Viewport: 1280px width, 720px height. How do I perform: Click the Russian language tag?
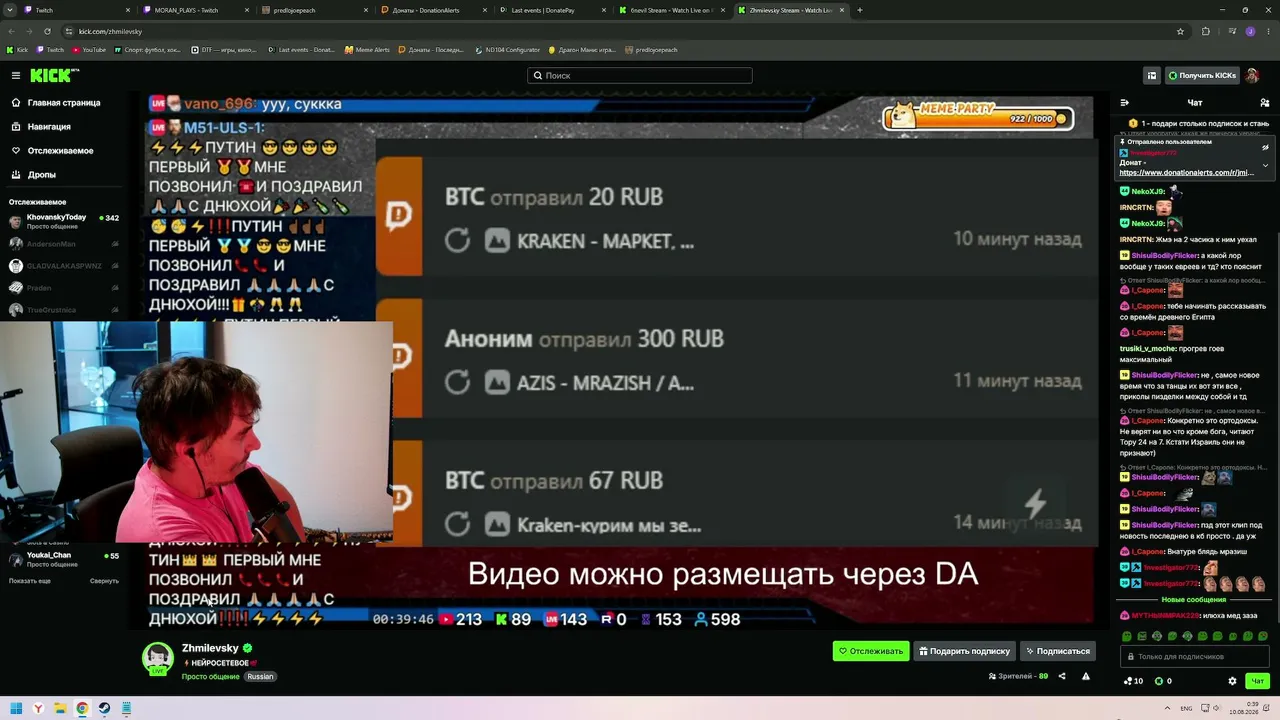tap(260, 676)
